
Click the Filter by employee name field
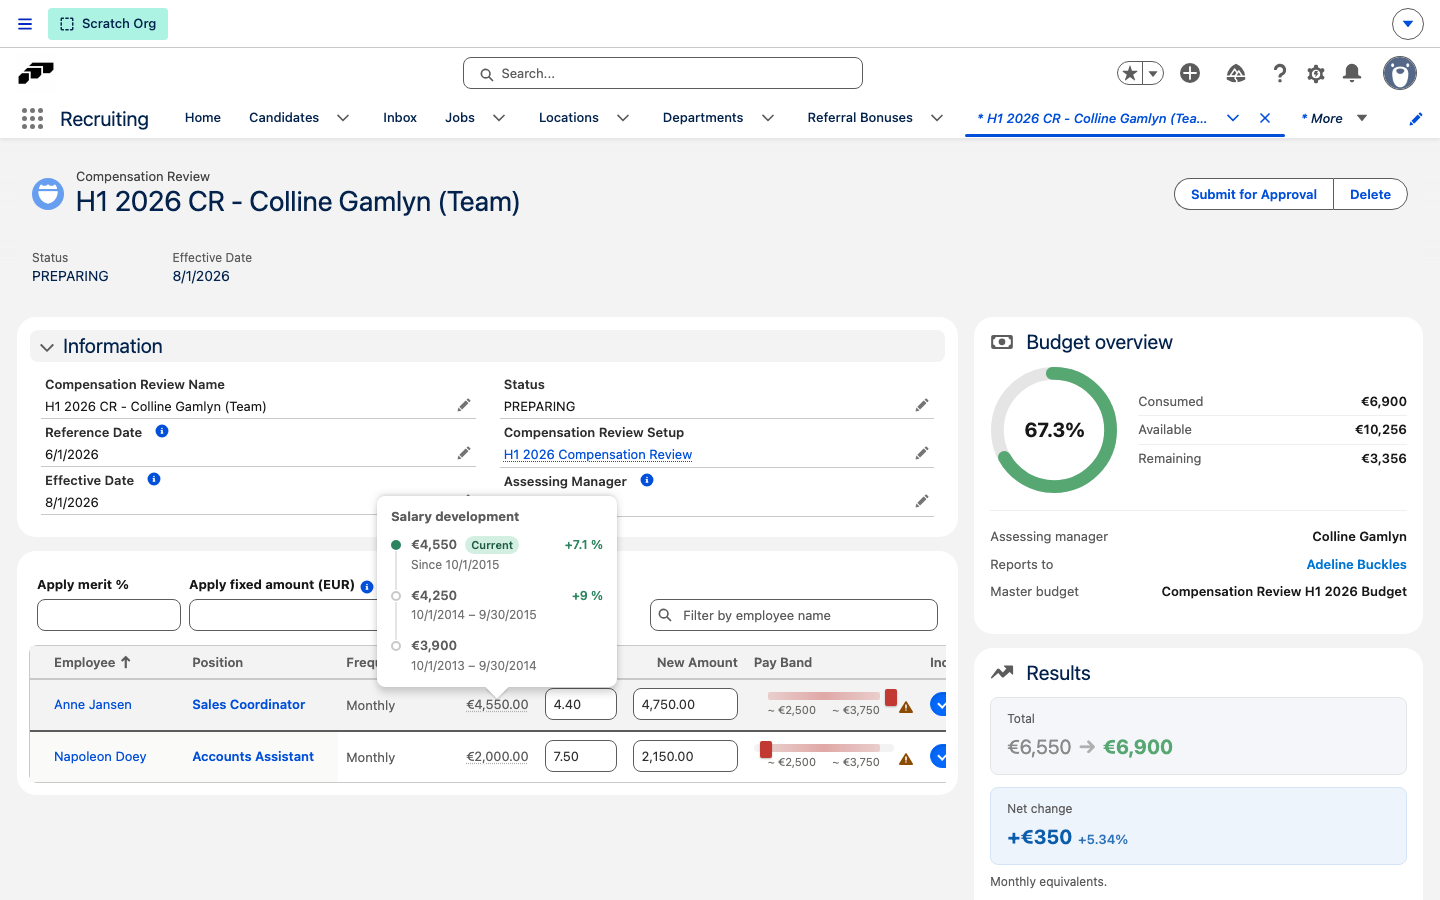794,615
